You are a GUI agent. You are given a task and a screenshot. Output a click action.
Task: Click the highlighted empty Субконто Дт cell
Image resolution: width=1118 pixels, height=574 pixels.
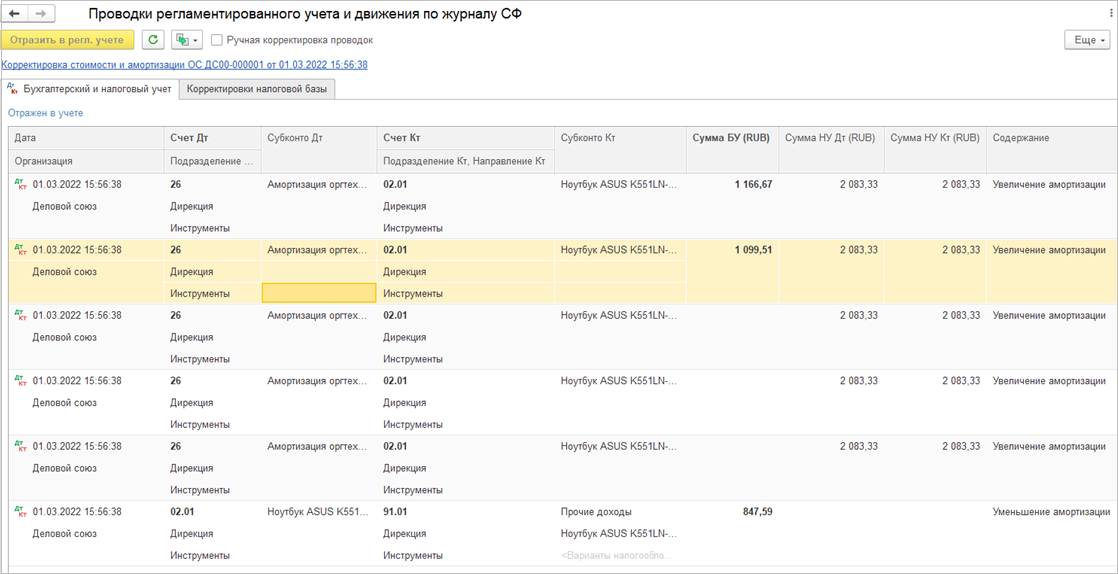click(319, 293)
